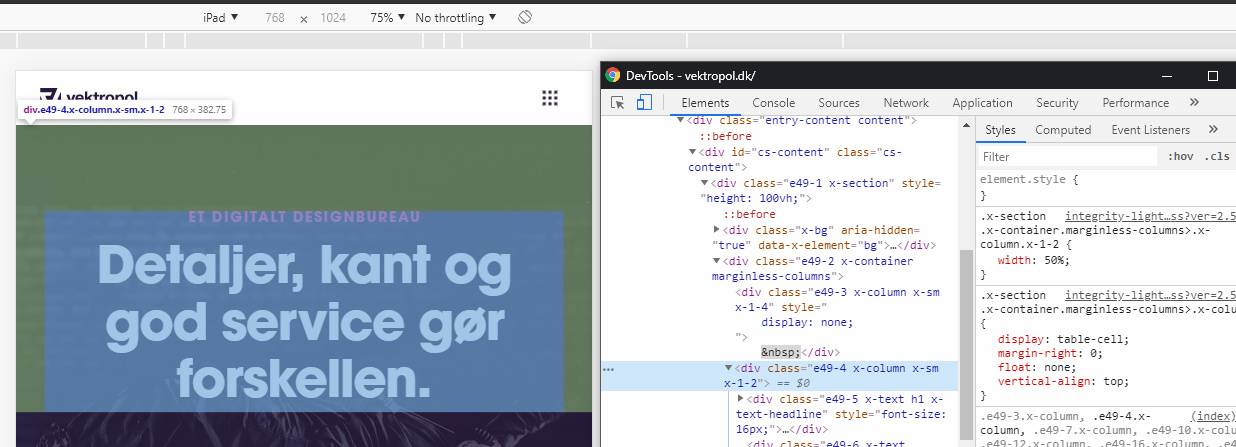Show more Styles pane tabs chevron

click(x=1213, y=129)
